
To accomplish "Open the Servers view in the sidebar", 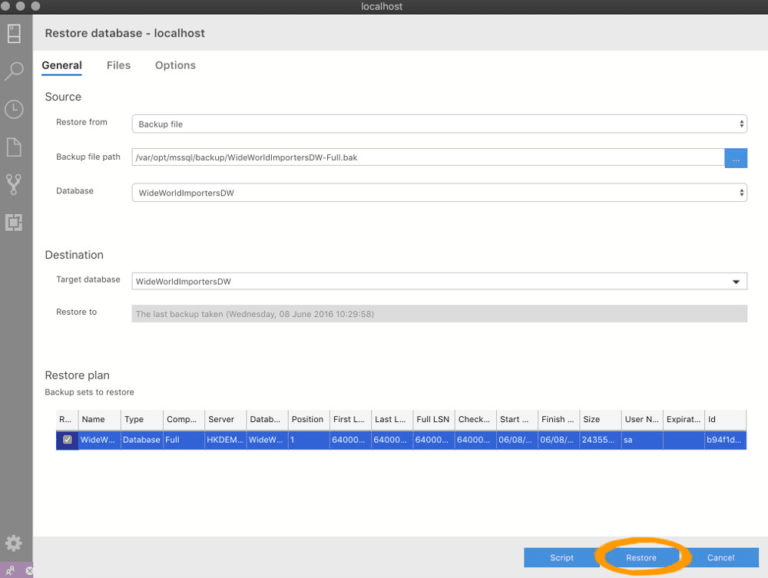I will (x=14, y=33).
